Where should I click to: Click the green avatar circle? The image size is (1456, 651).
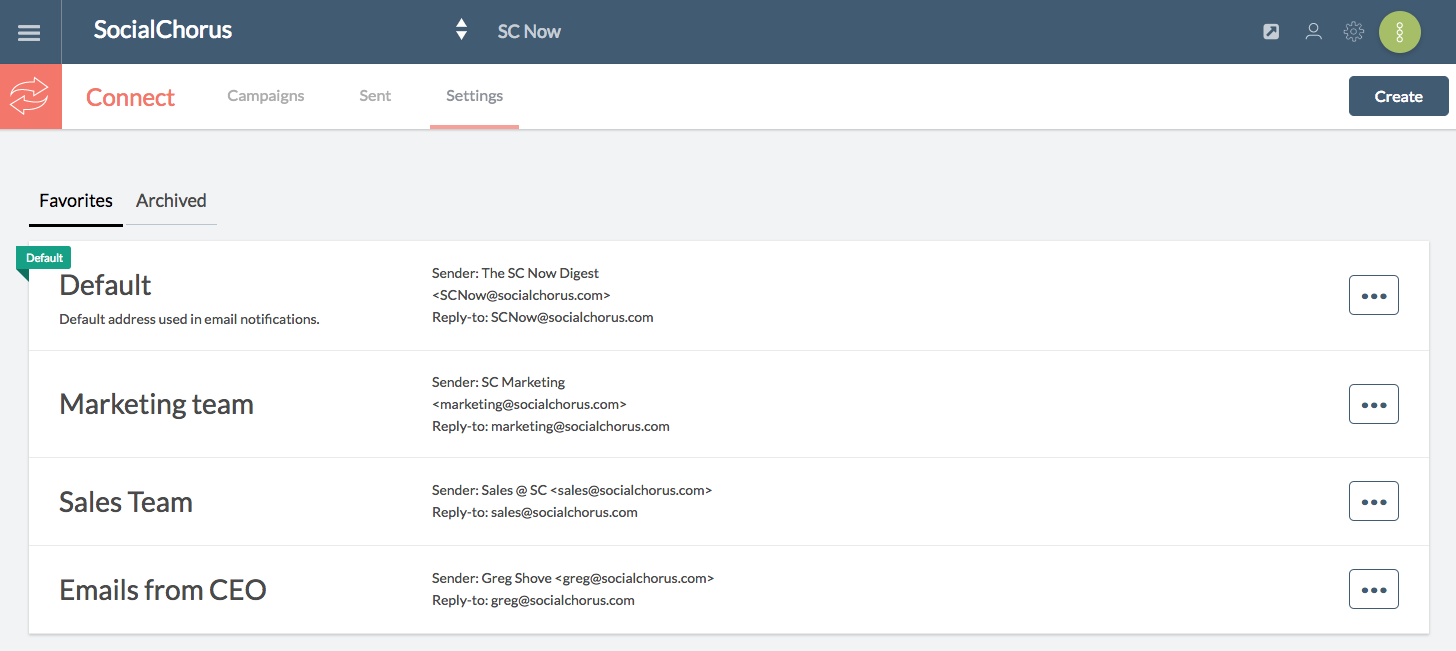[1400, 32]
